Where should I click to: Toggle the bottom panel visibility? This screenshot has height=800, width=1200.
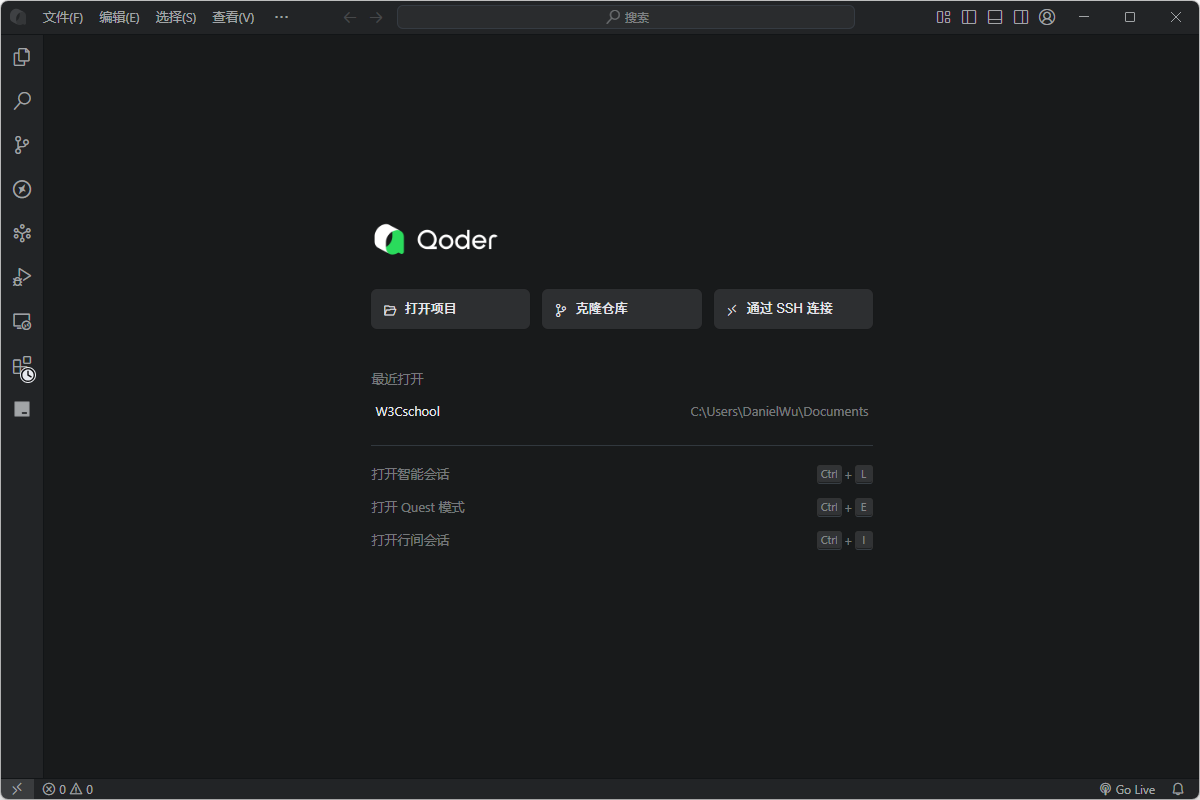click(995, 17)
